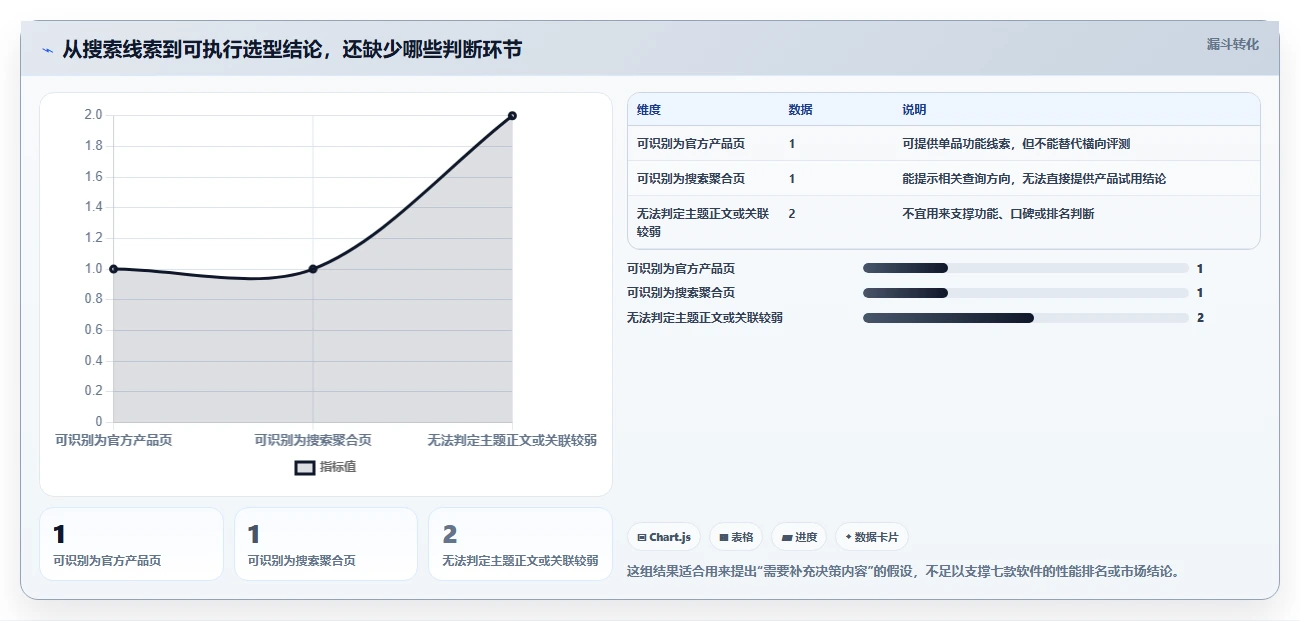Viewport: 1300px width, 621px height.
Task: Click the y-axis tick 0.4
Action: (94, 360)
